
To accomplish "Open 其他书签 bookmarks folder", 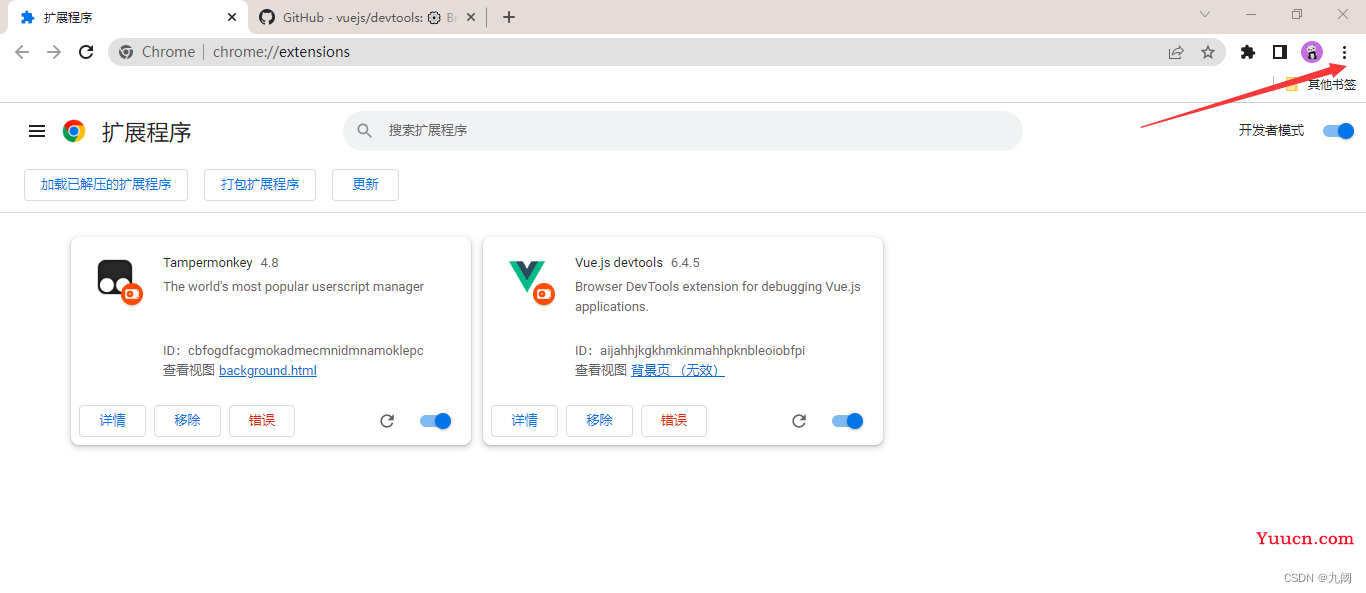I will [x=1320, y=85].
